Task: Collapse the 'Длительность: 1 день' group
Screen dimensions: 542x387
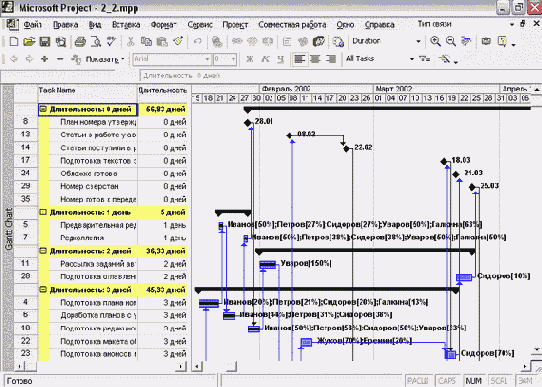Action: click(43, 212)
